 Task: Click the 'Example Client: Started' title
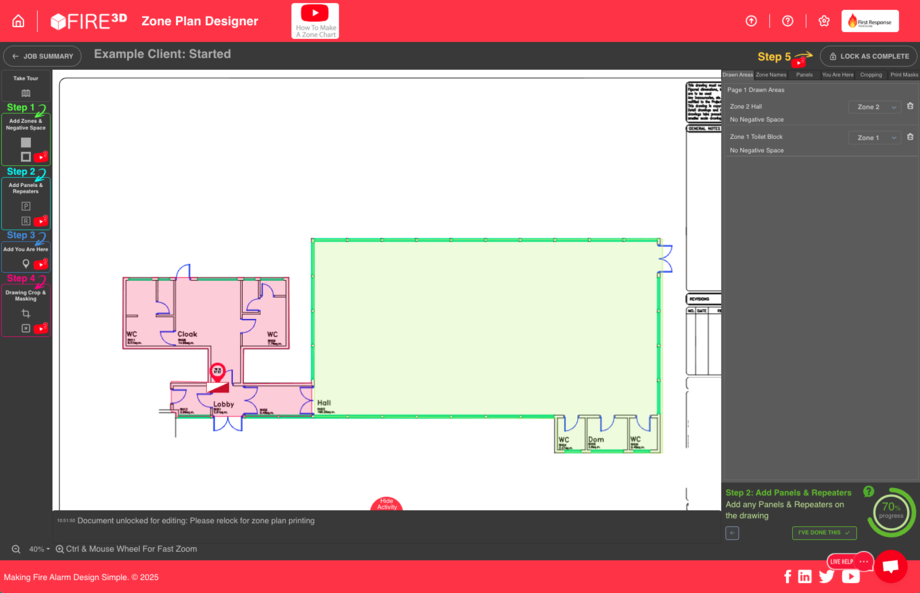click(x=163, y=54)
